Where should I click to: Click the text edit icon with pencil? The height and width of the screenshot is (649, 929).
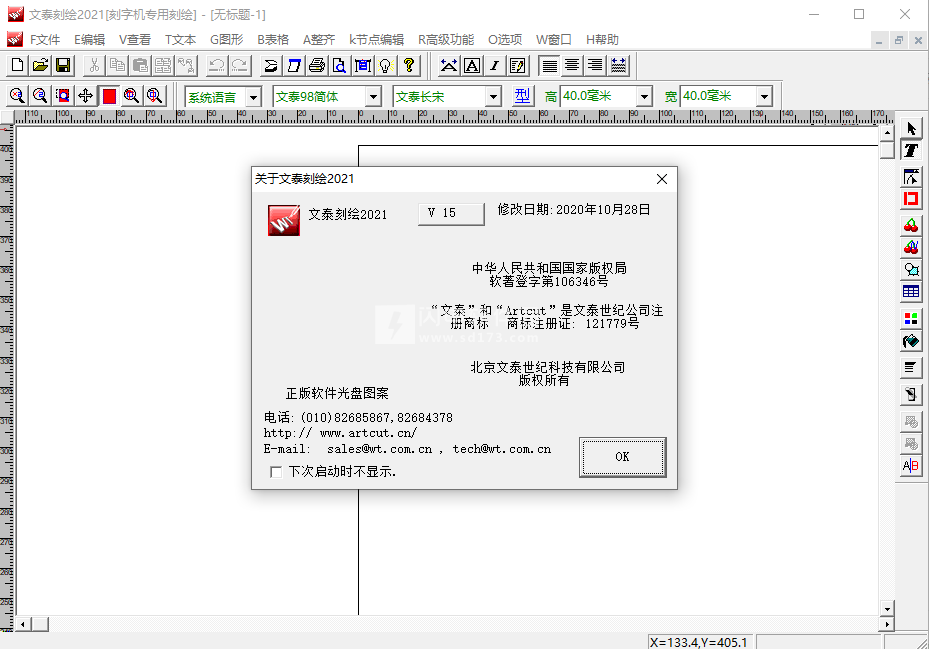(x=517, y=65)
